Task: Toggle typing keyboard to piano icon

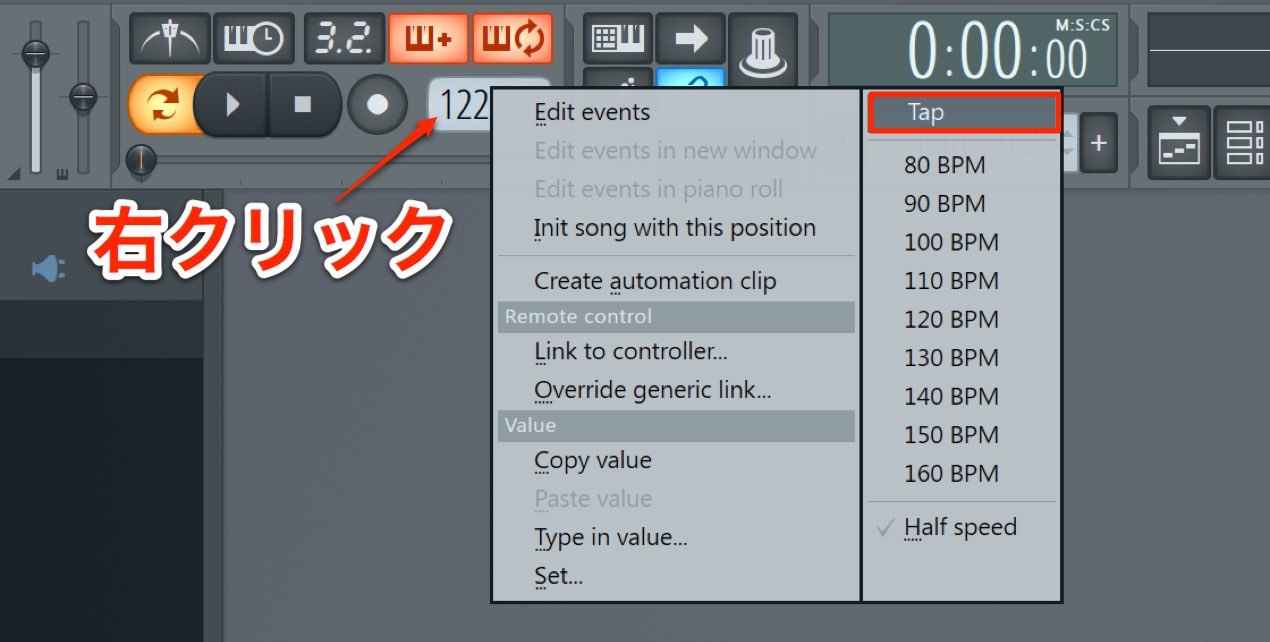Action: [618, 39]
